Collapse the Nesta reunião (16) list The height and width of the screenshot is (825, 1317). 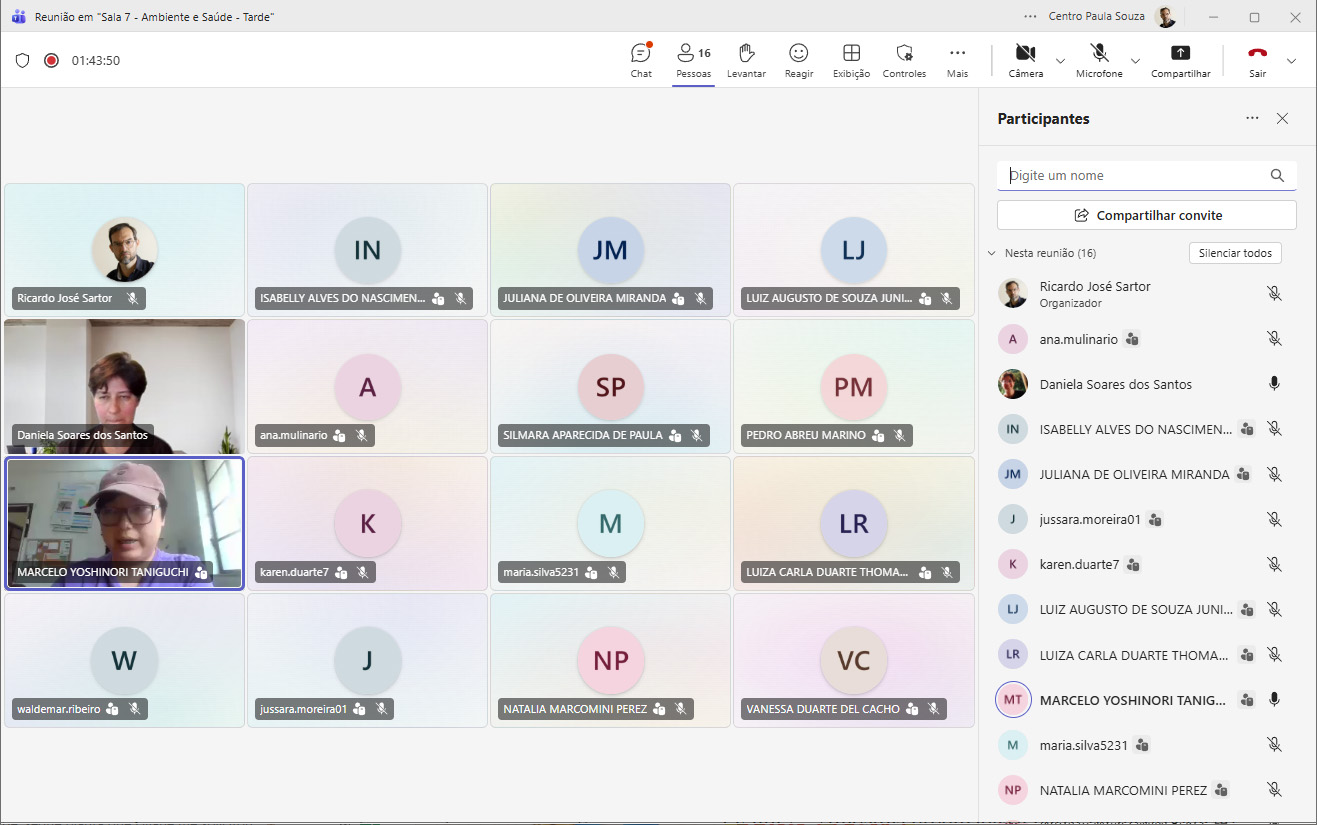click(992, 253)
